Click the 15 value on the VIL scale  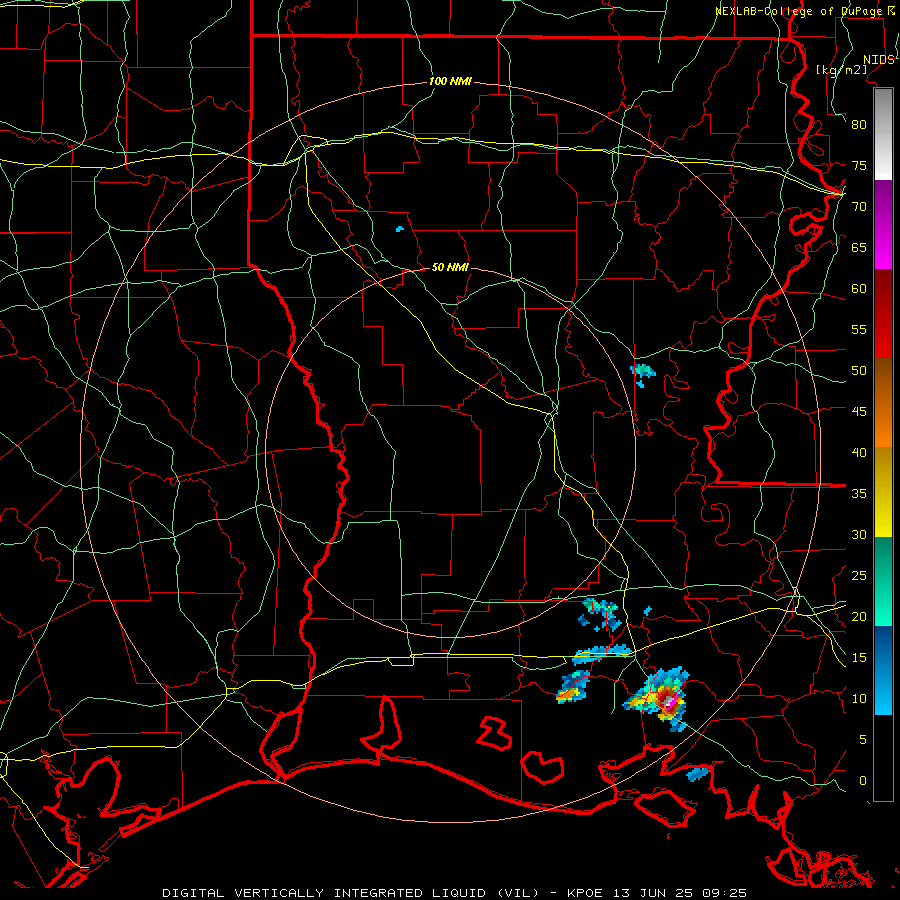coord(859,658)
